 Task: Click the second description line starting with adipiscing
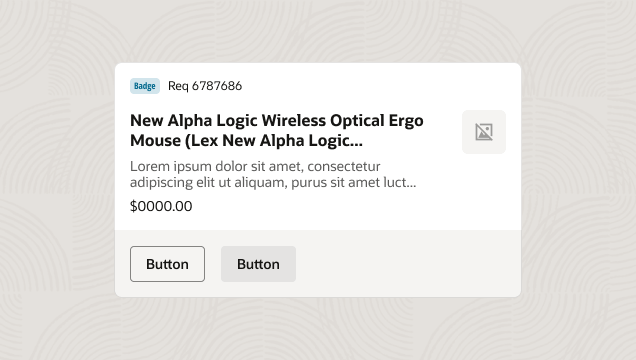[273, 182]
